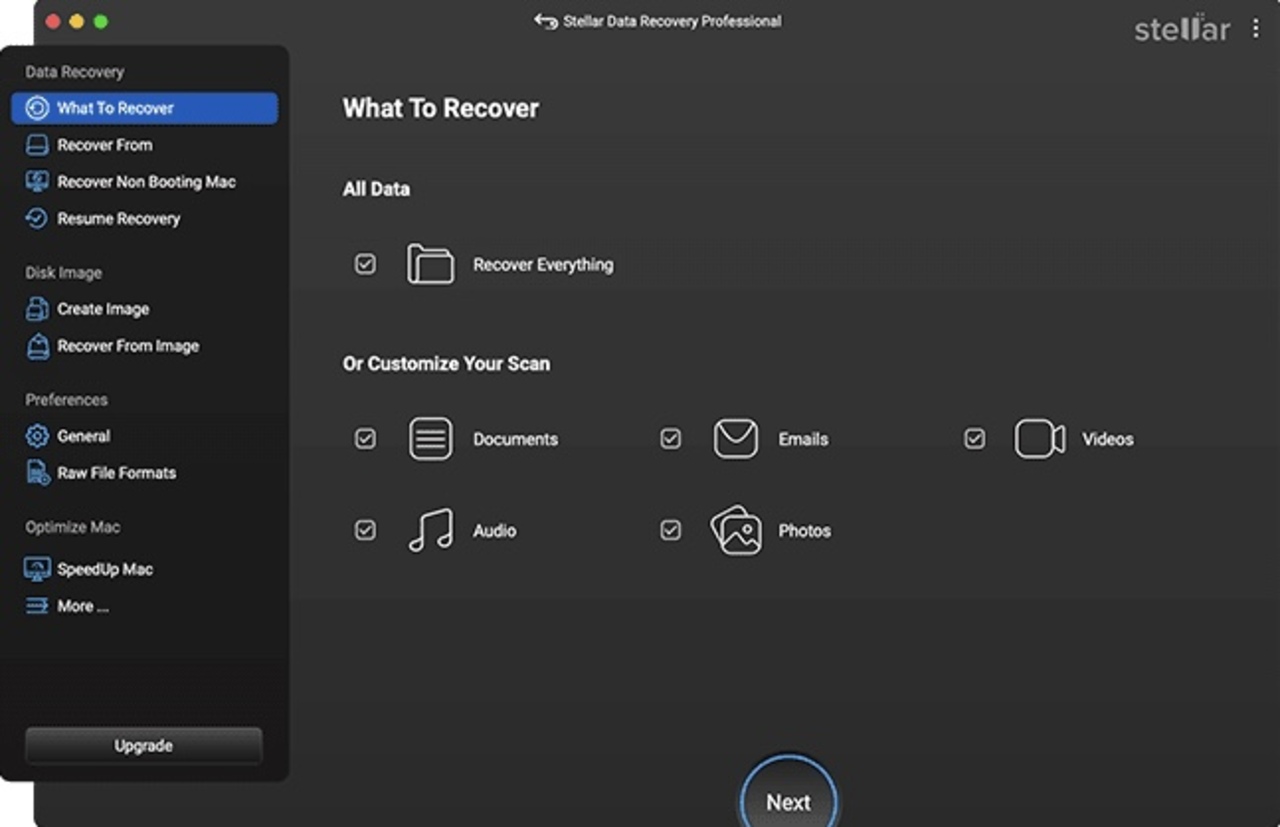Screen dimensions: 1280x827
Task: Click the Recover Everything folder icon
Action: [x=431, y=264]
